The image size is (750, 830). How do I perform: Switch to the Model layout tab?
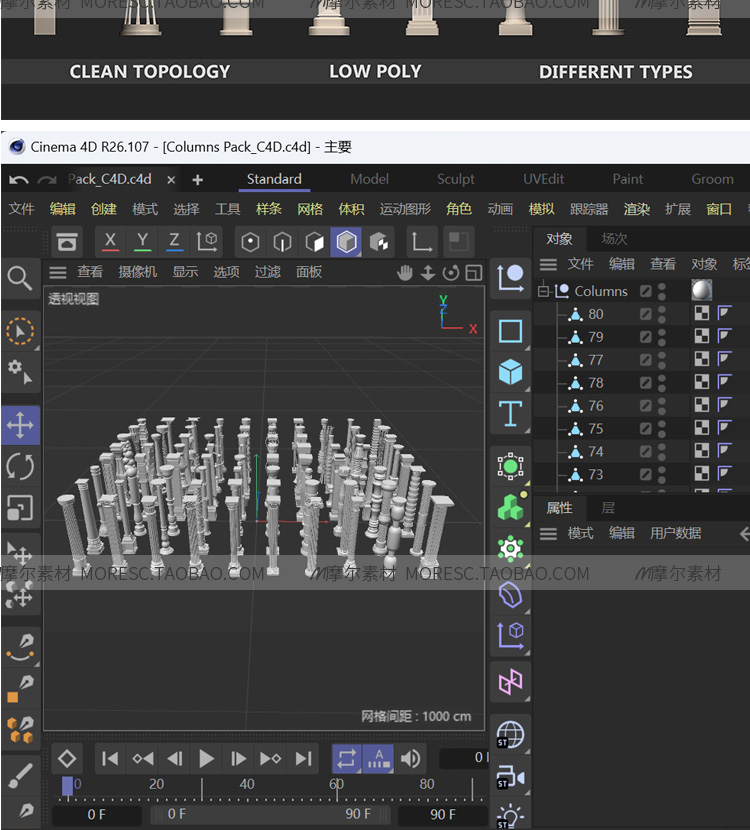(369, 179)
